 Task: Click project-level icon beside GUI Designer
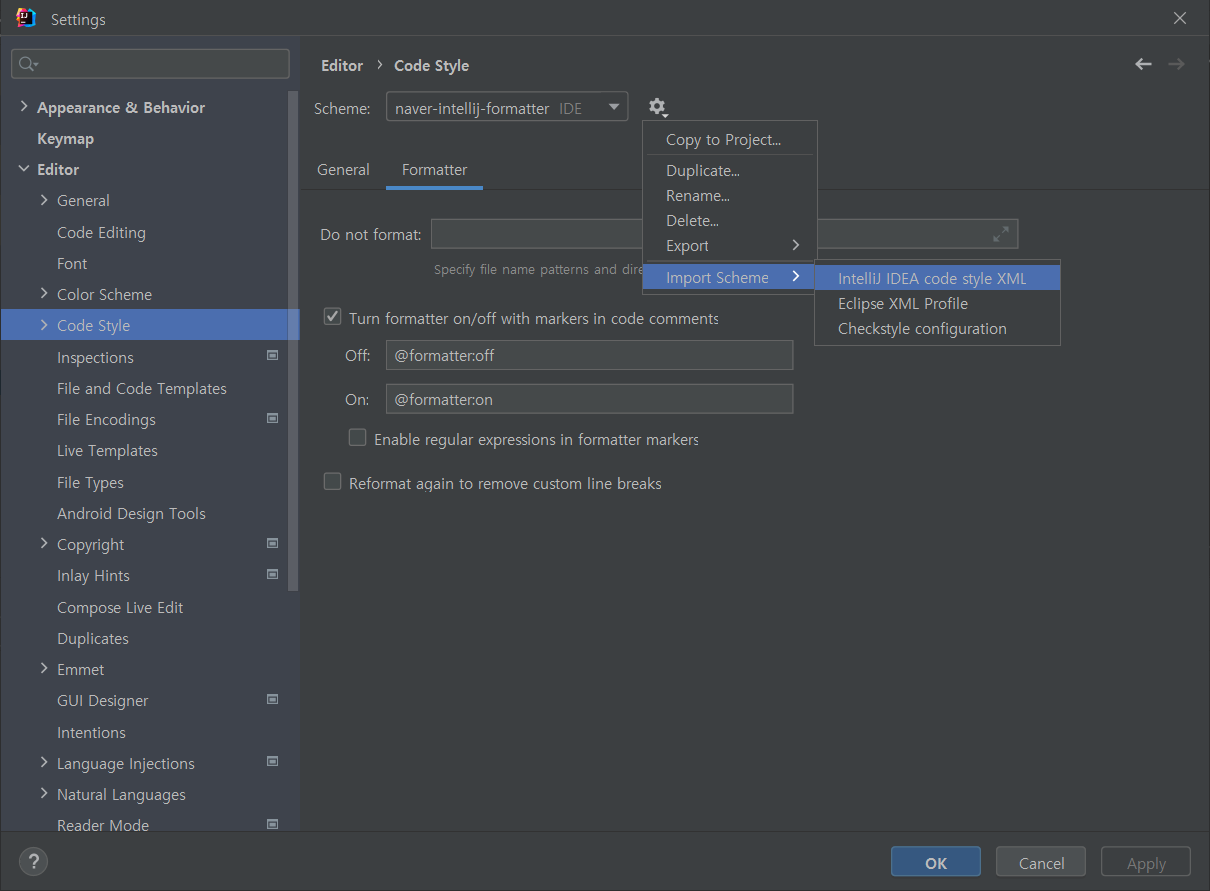tap(272, 699)
